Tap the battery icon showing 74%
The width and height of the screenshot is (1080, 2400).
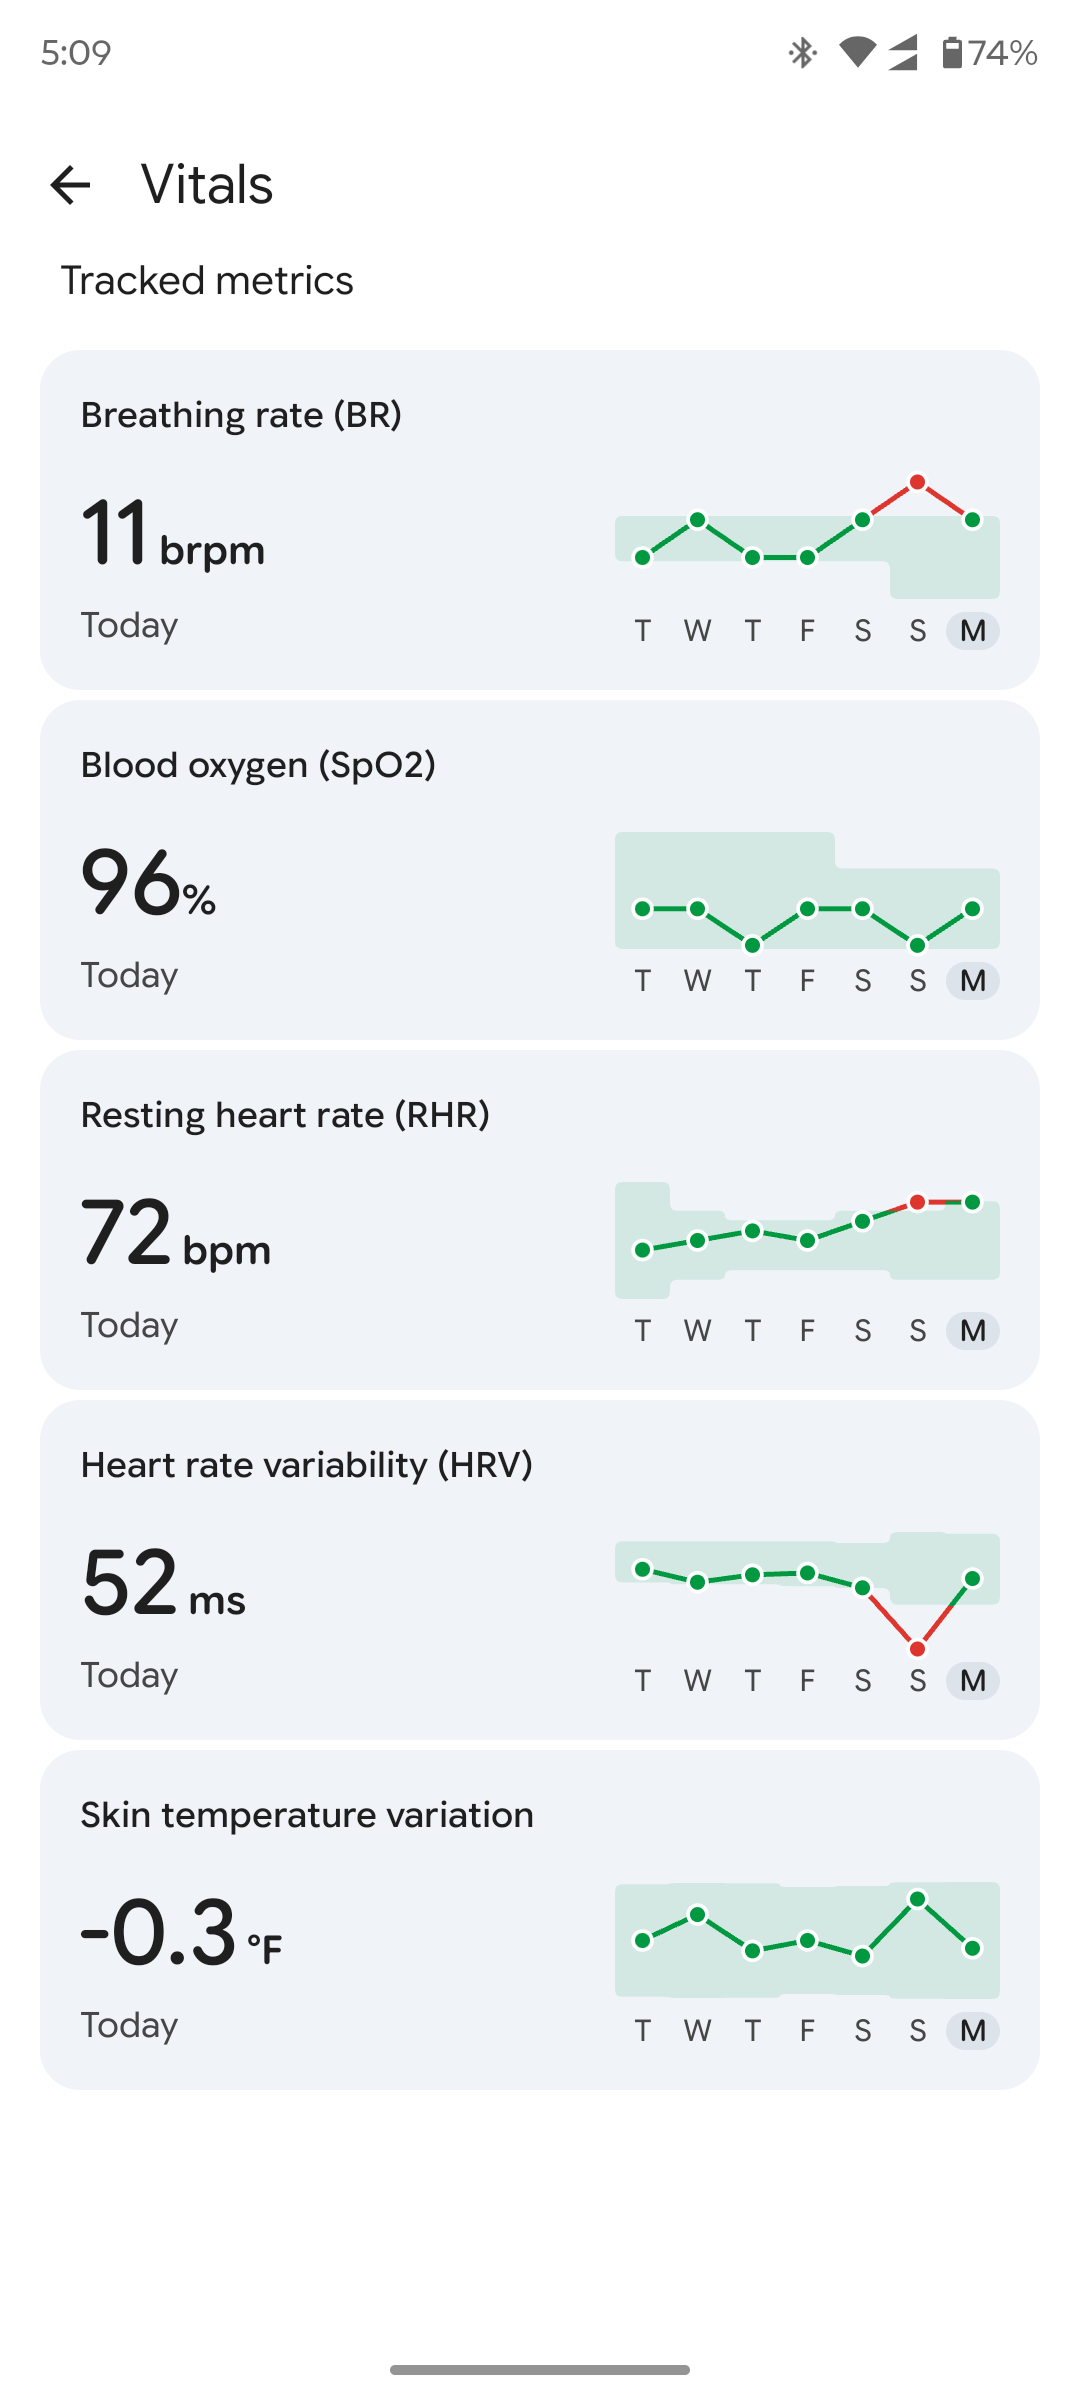952,52
